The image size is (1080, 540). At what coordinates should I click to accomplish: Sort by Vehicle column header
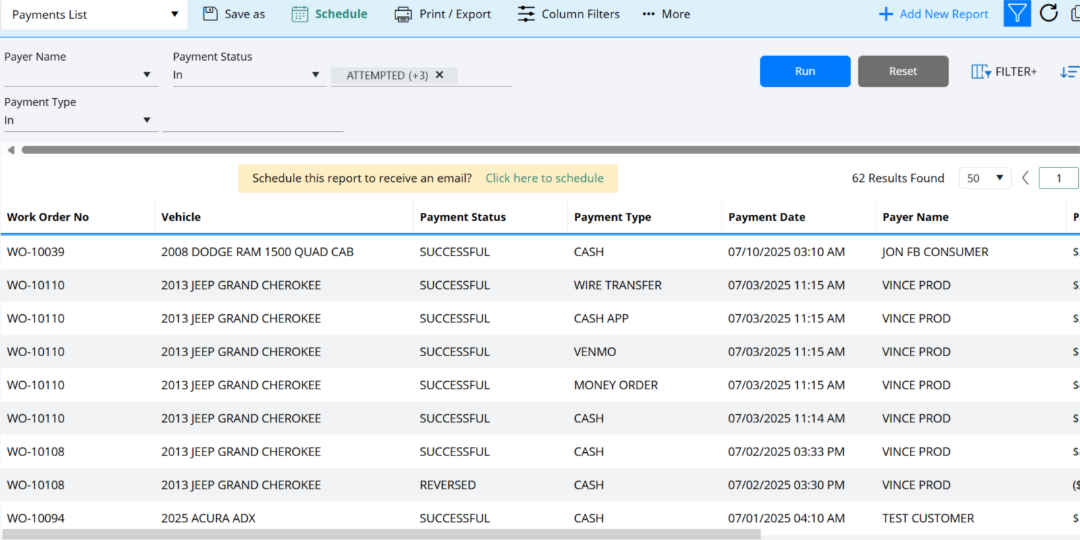[181, 217]
